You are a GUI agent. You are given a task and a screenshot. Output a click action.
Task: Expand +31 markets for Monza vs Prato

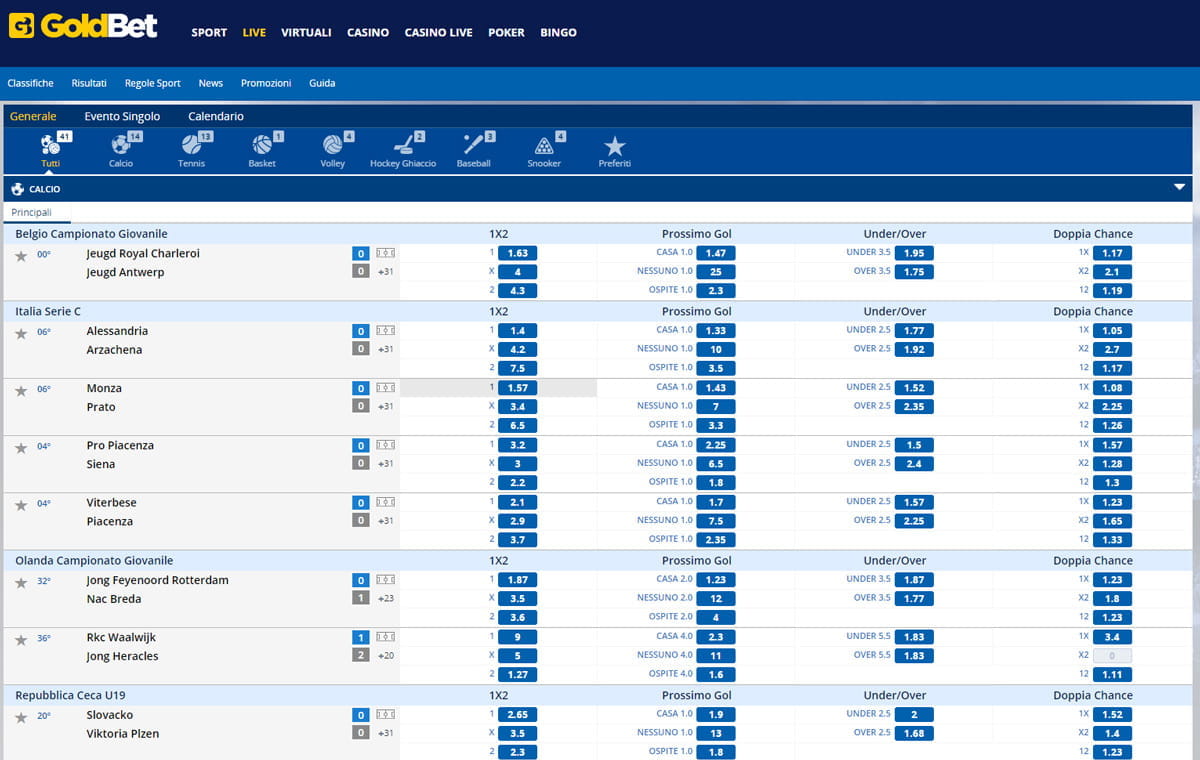(385, 406)
